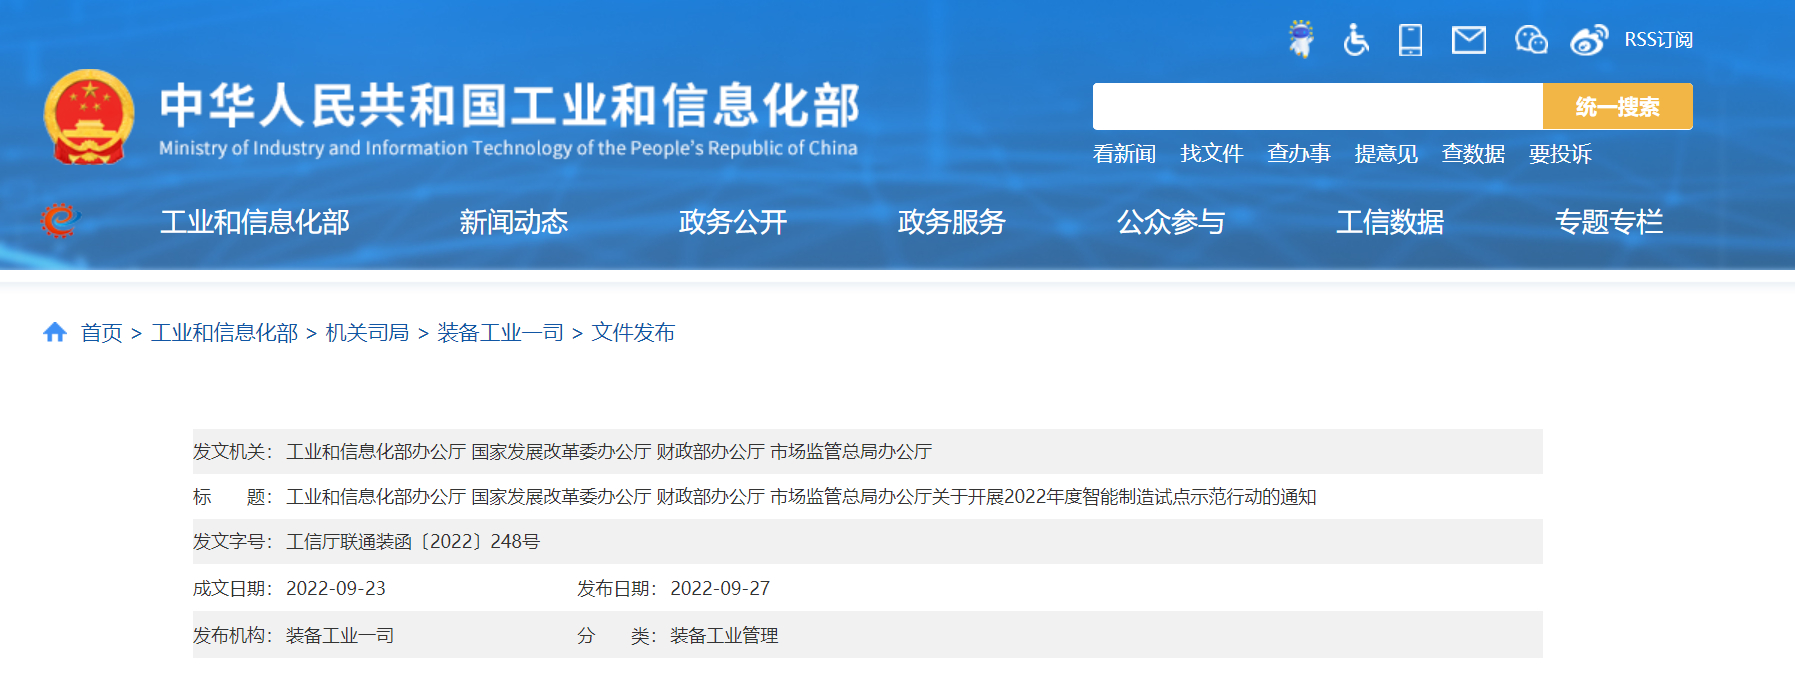1795x674 pixels.
Task: Open the 专题专栏 navigation menu
Action: coord(1609,222)
